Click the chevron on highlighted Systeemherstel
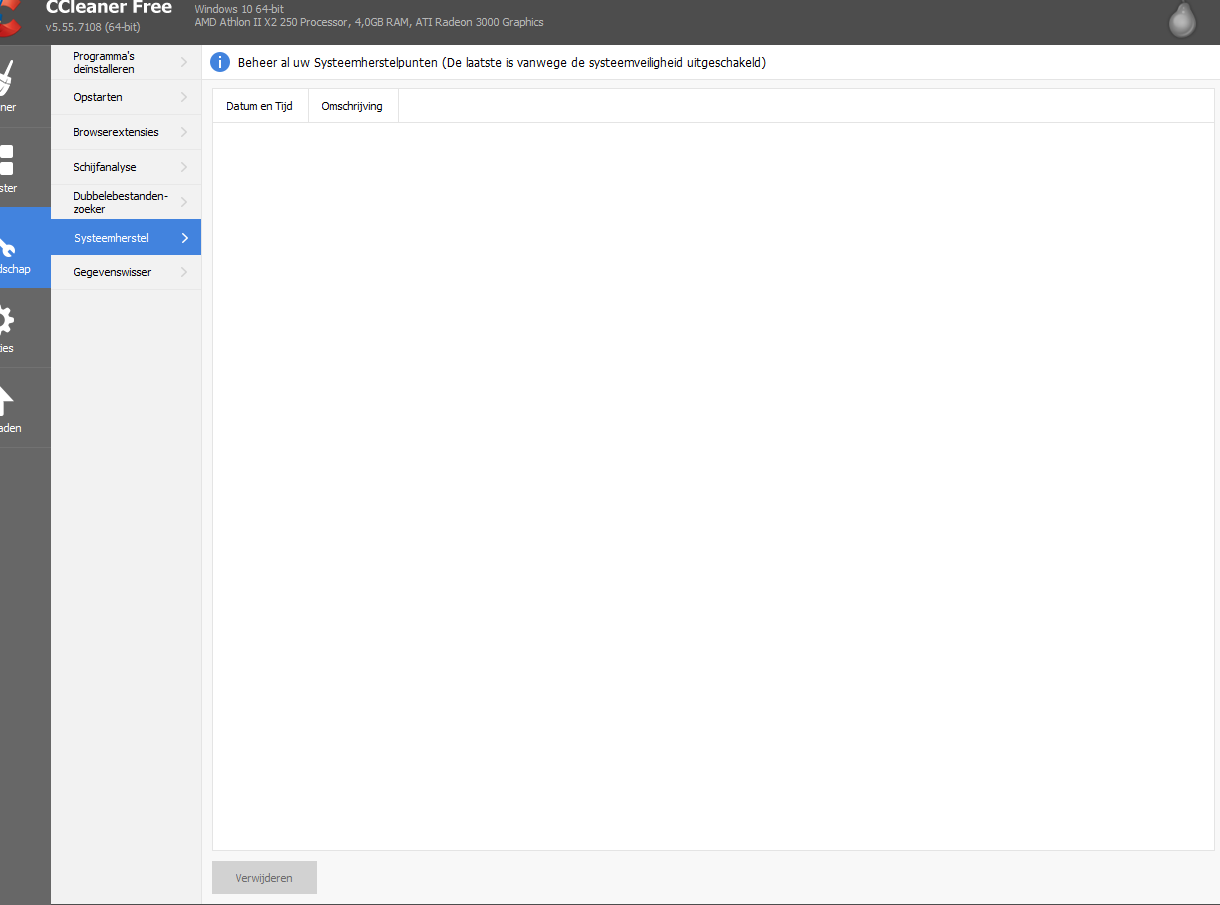The image size is (1220, 905). click(184, 238)
